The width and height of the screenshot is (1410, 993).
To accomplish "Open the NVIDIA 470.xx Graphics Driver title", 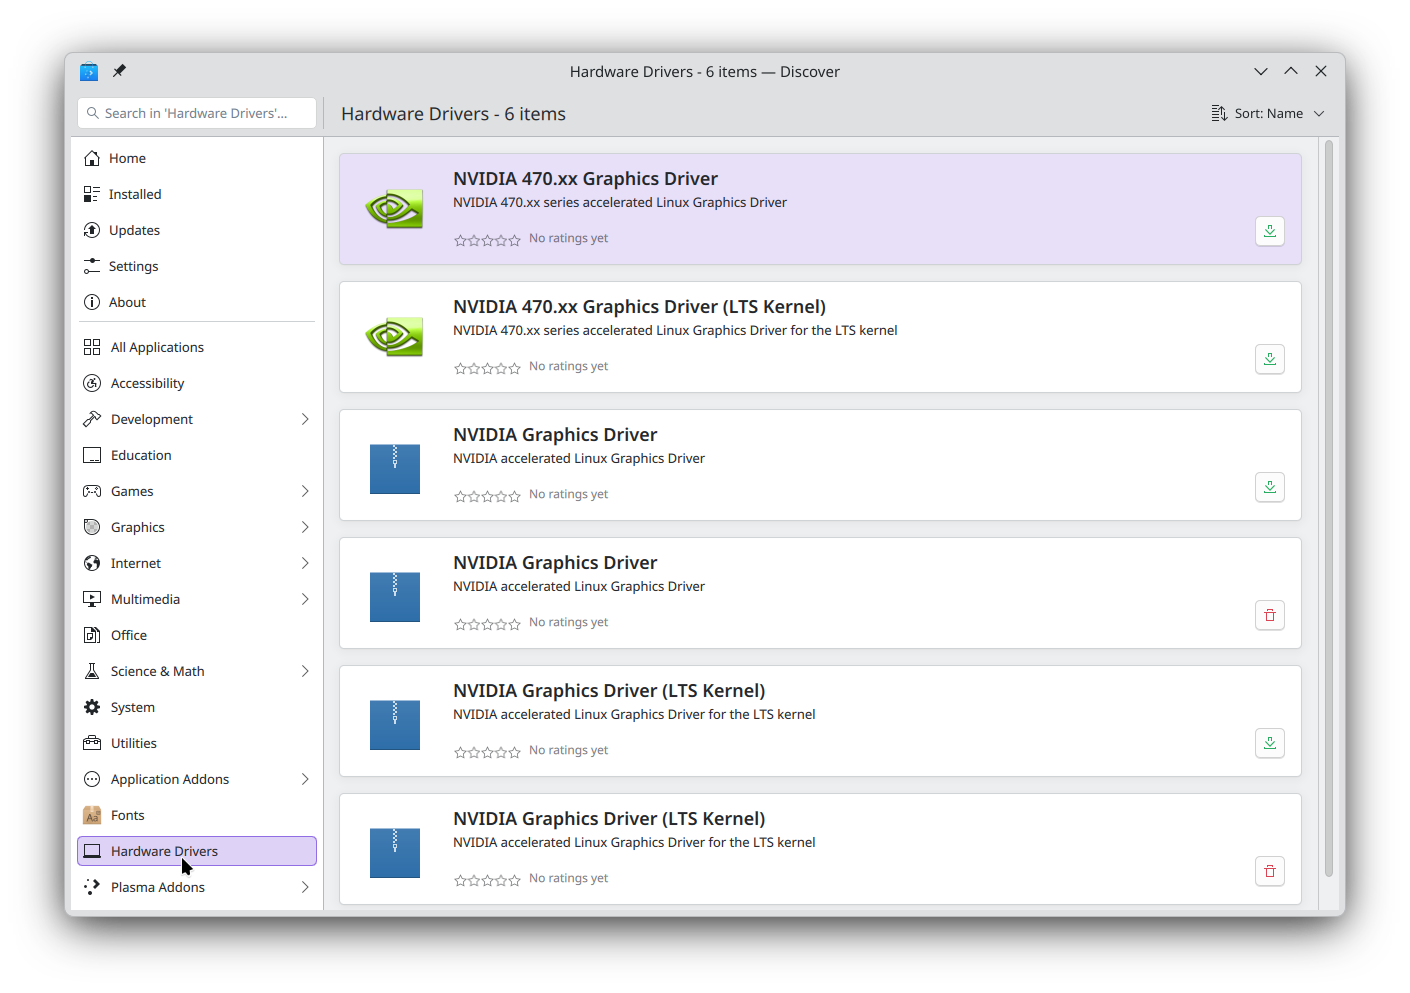I will click(585, 179).
